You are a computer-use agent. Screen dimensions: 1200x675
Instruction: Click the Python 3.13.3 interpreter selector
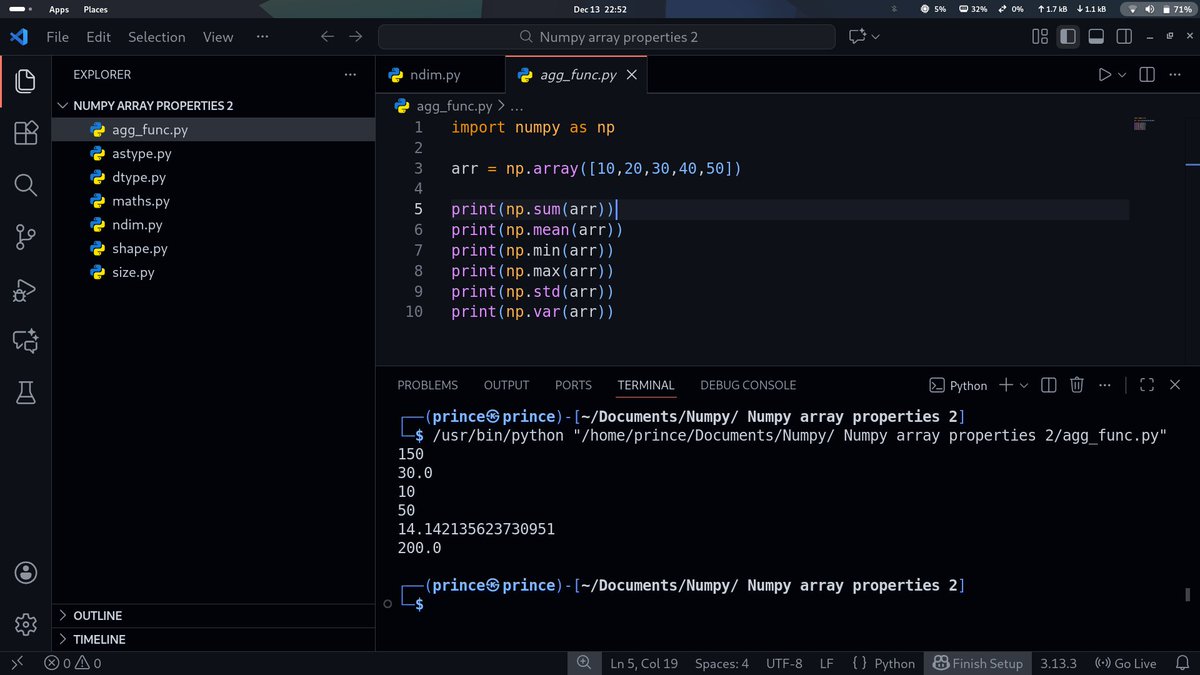[1059, 663]
